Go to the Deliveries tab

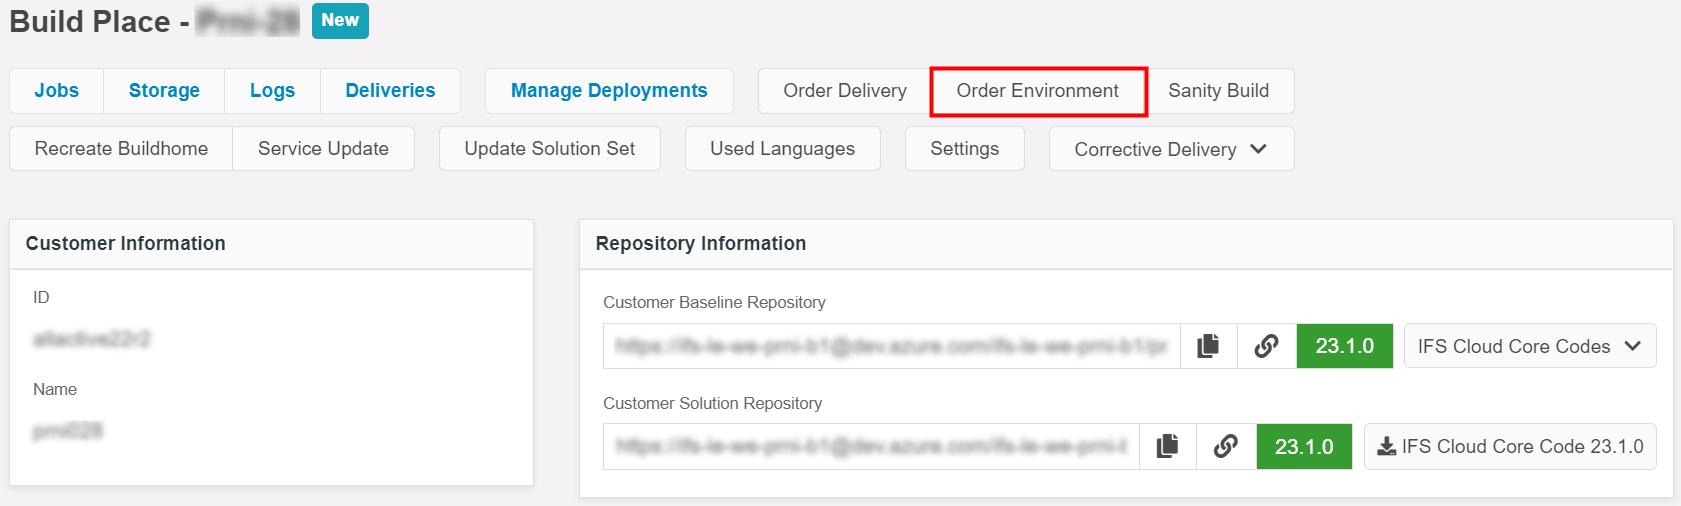tap(390, 91)
